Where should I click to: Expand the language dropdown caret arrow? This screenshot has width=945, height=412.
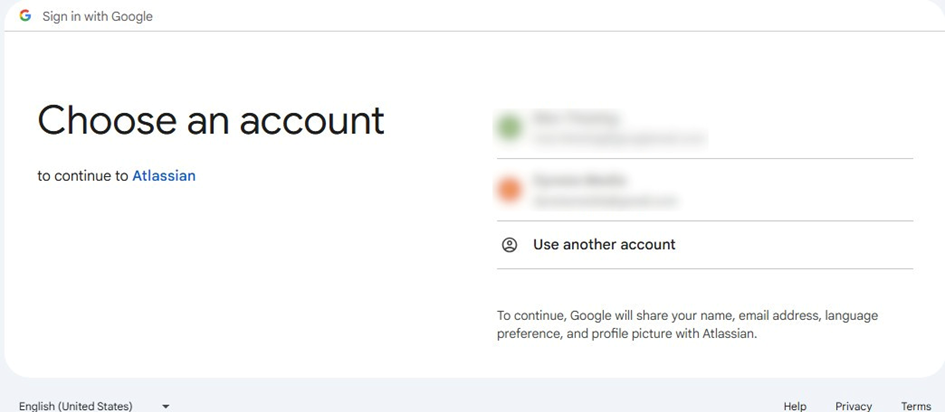pos(166,407)
